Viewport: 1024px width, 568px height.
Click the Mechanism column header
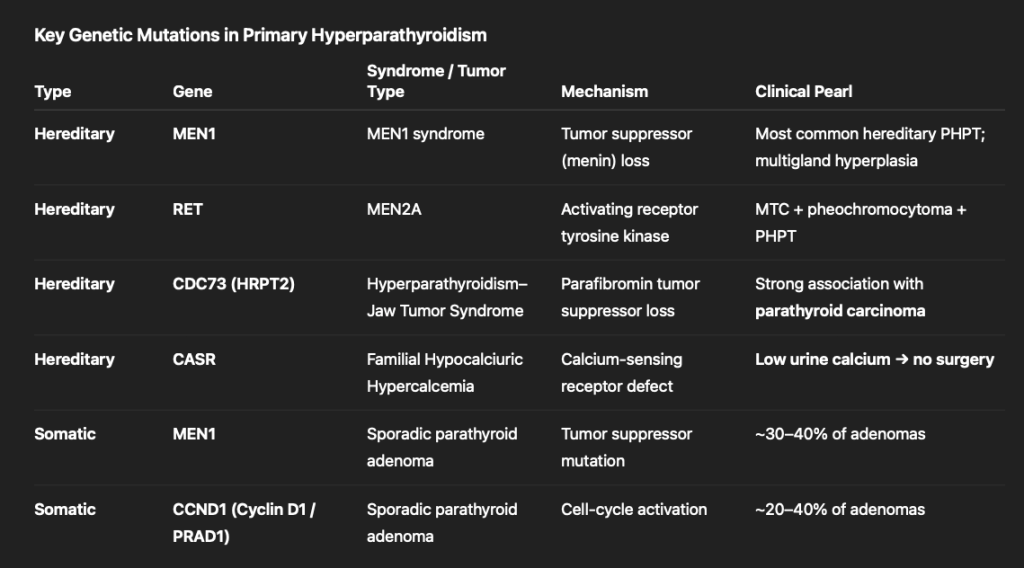point(604,91)
